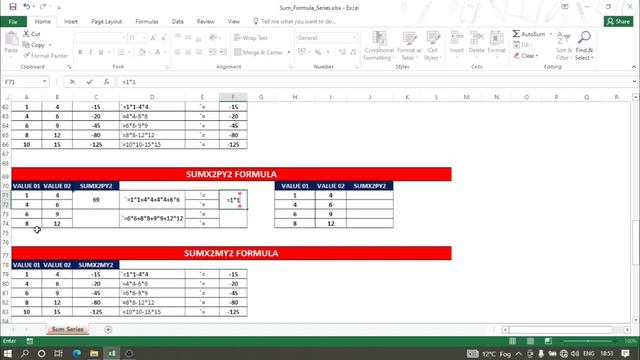Collapse the ribbon
Image resolution: width=640 pixels, height=360 pixels.
[633, 67]
